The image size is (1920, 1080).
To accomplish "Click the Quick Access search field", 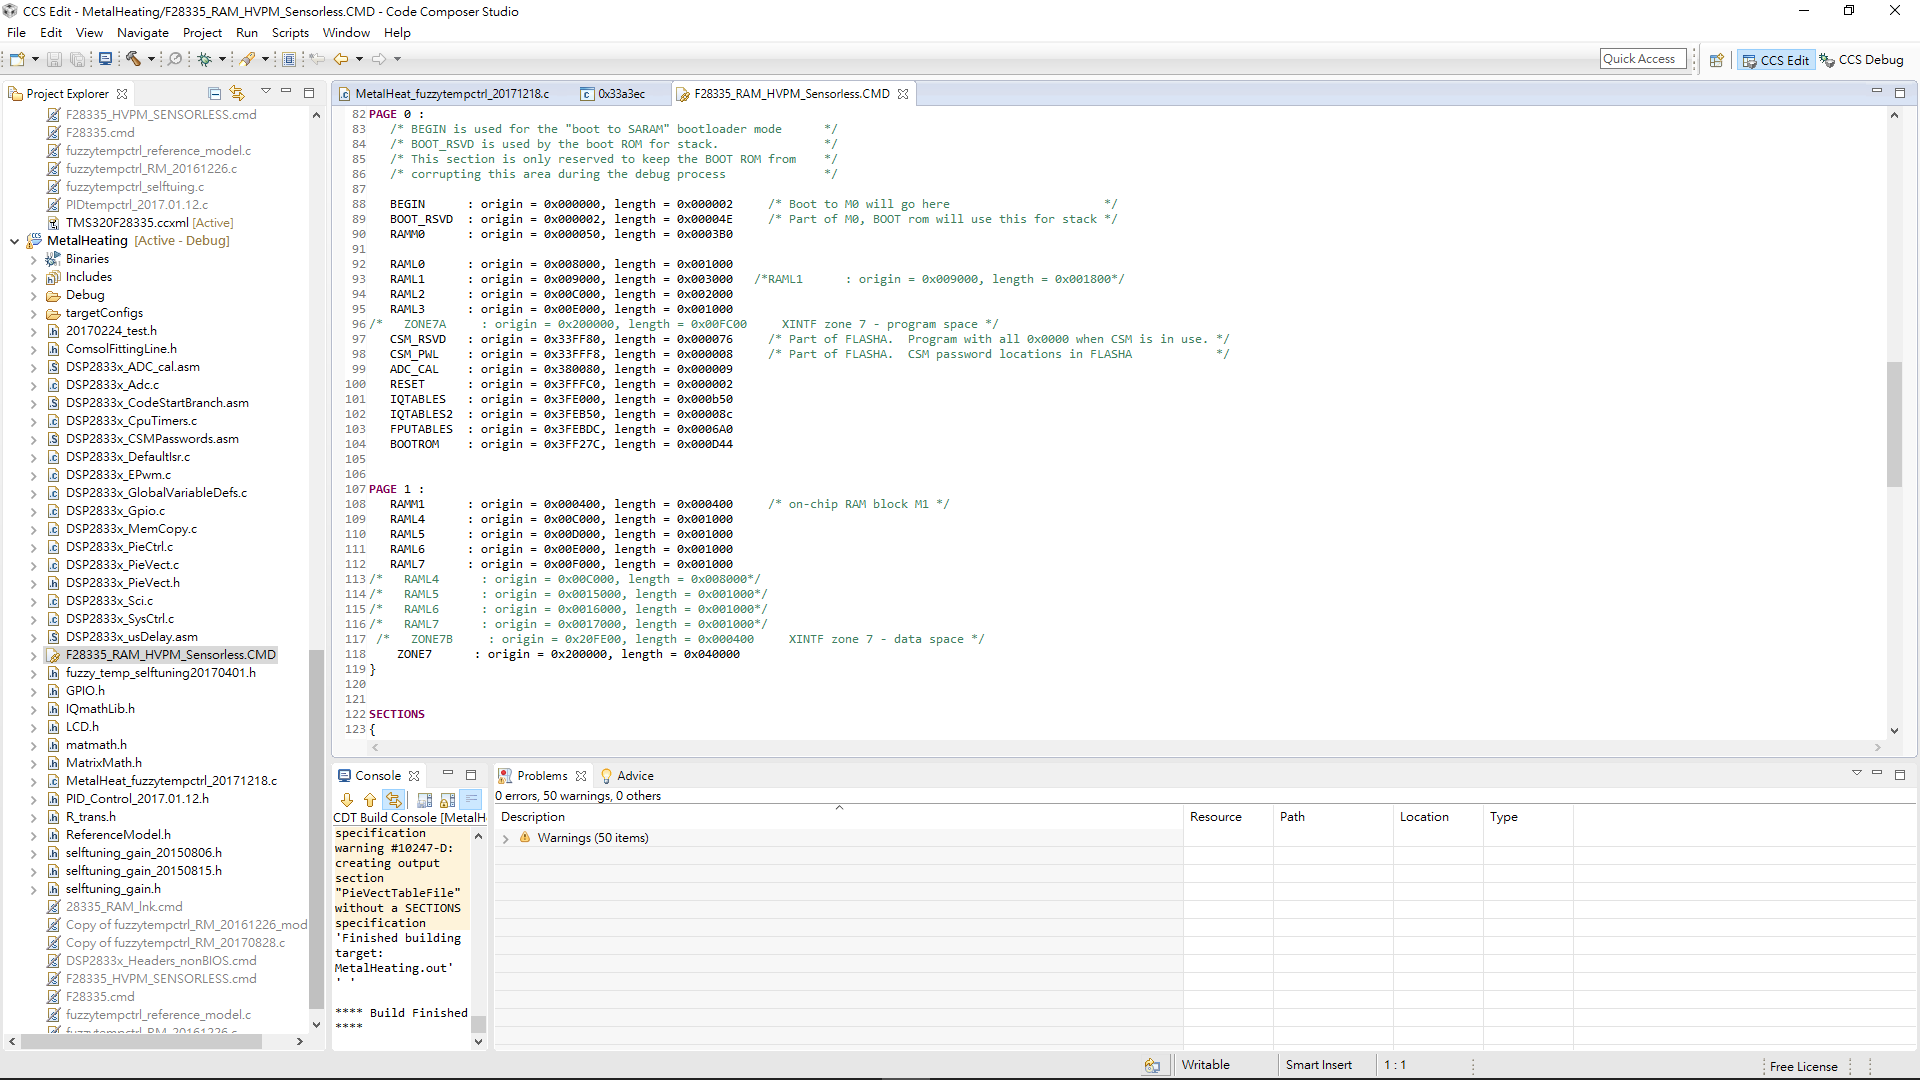I will point(1642,59).
